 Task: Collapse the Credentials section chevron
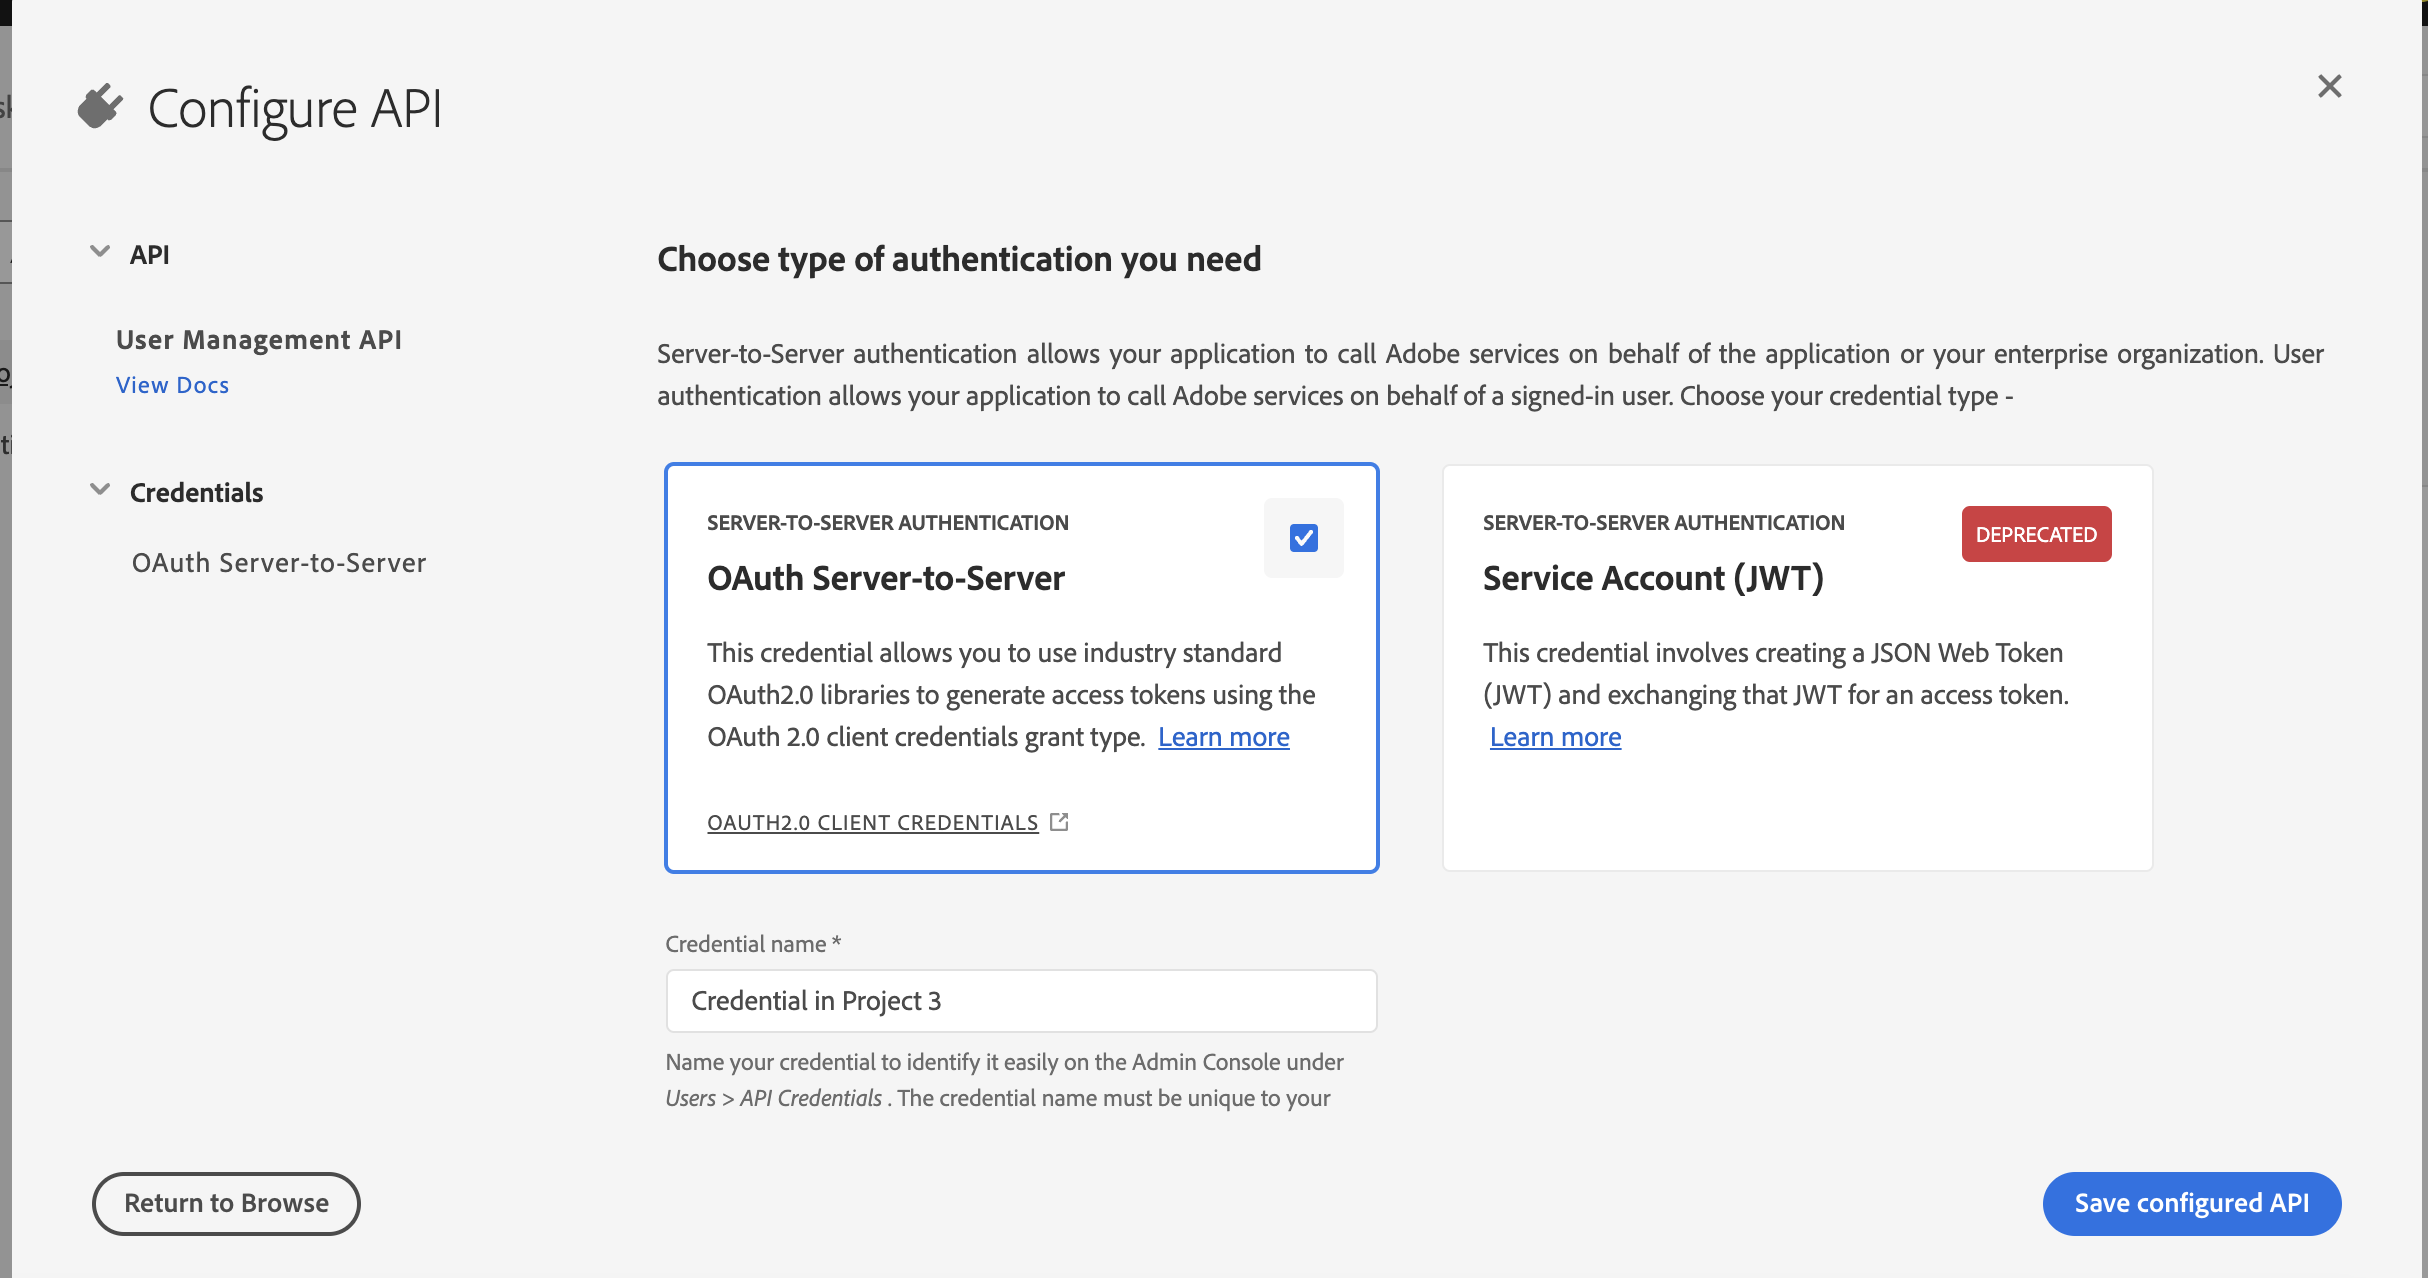coord(100,490)
